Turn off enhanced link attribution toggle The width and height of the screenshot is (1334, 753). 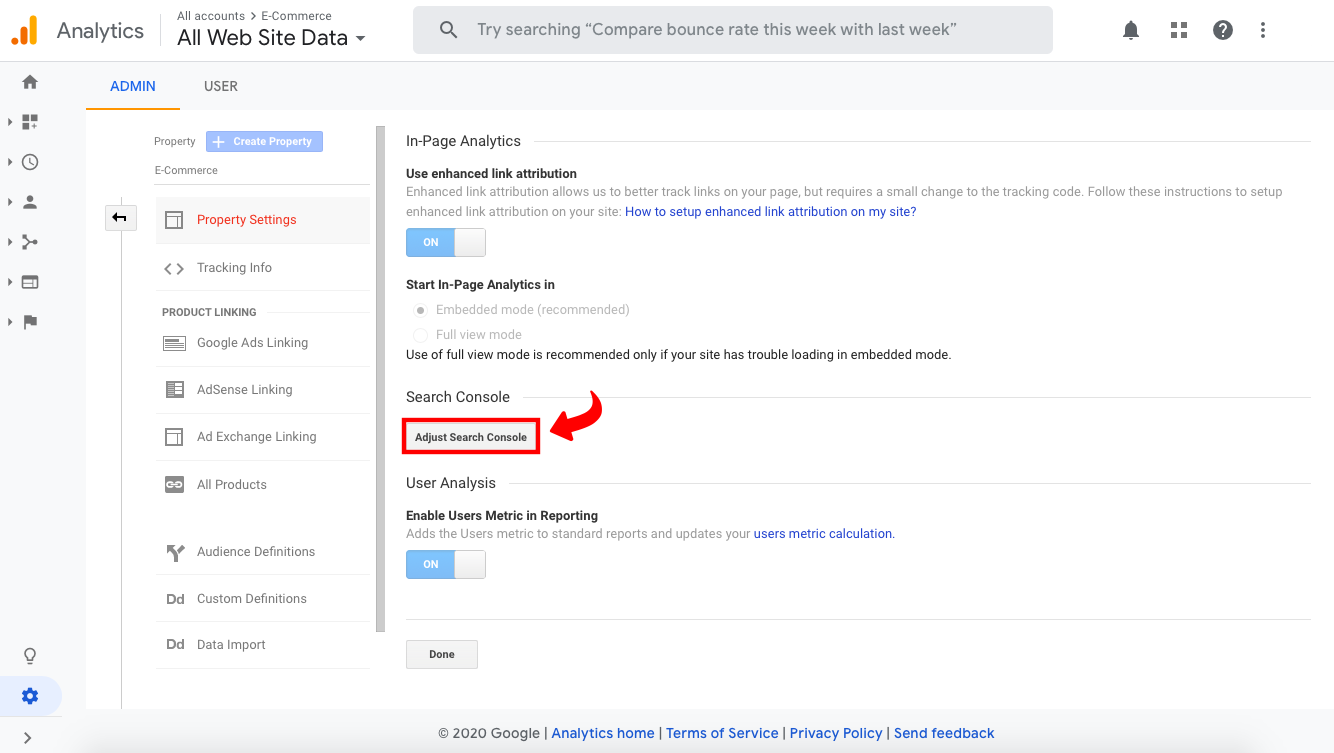[445, 242]
